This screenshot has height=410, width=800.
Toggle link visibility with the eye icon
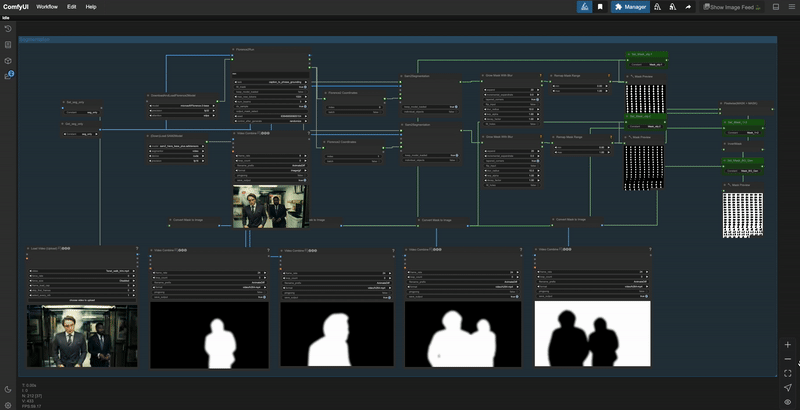click(x=788, y=402)
